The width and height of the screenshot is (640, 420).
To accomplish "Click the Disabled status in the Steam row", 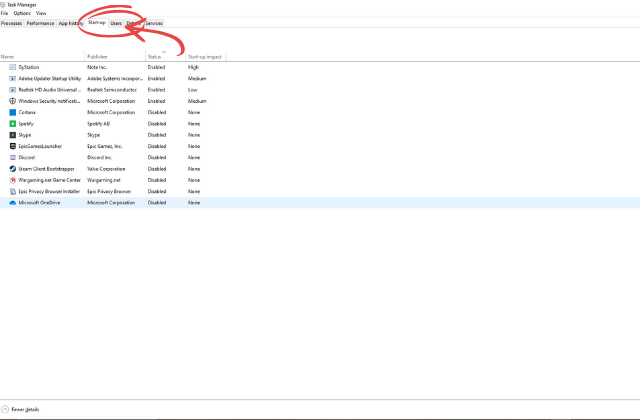I will click(157, 169).
